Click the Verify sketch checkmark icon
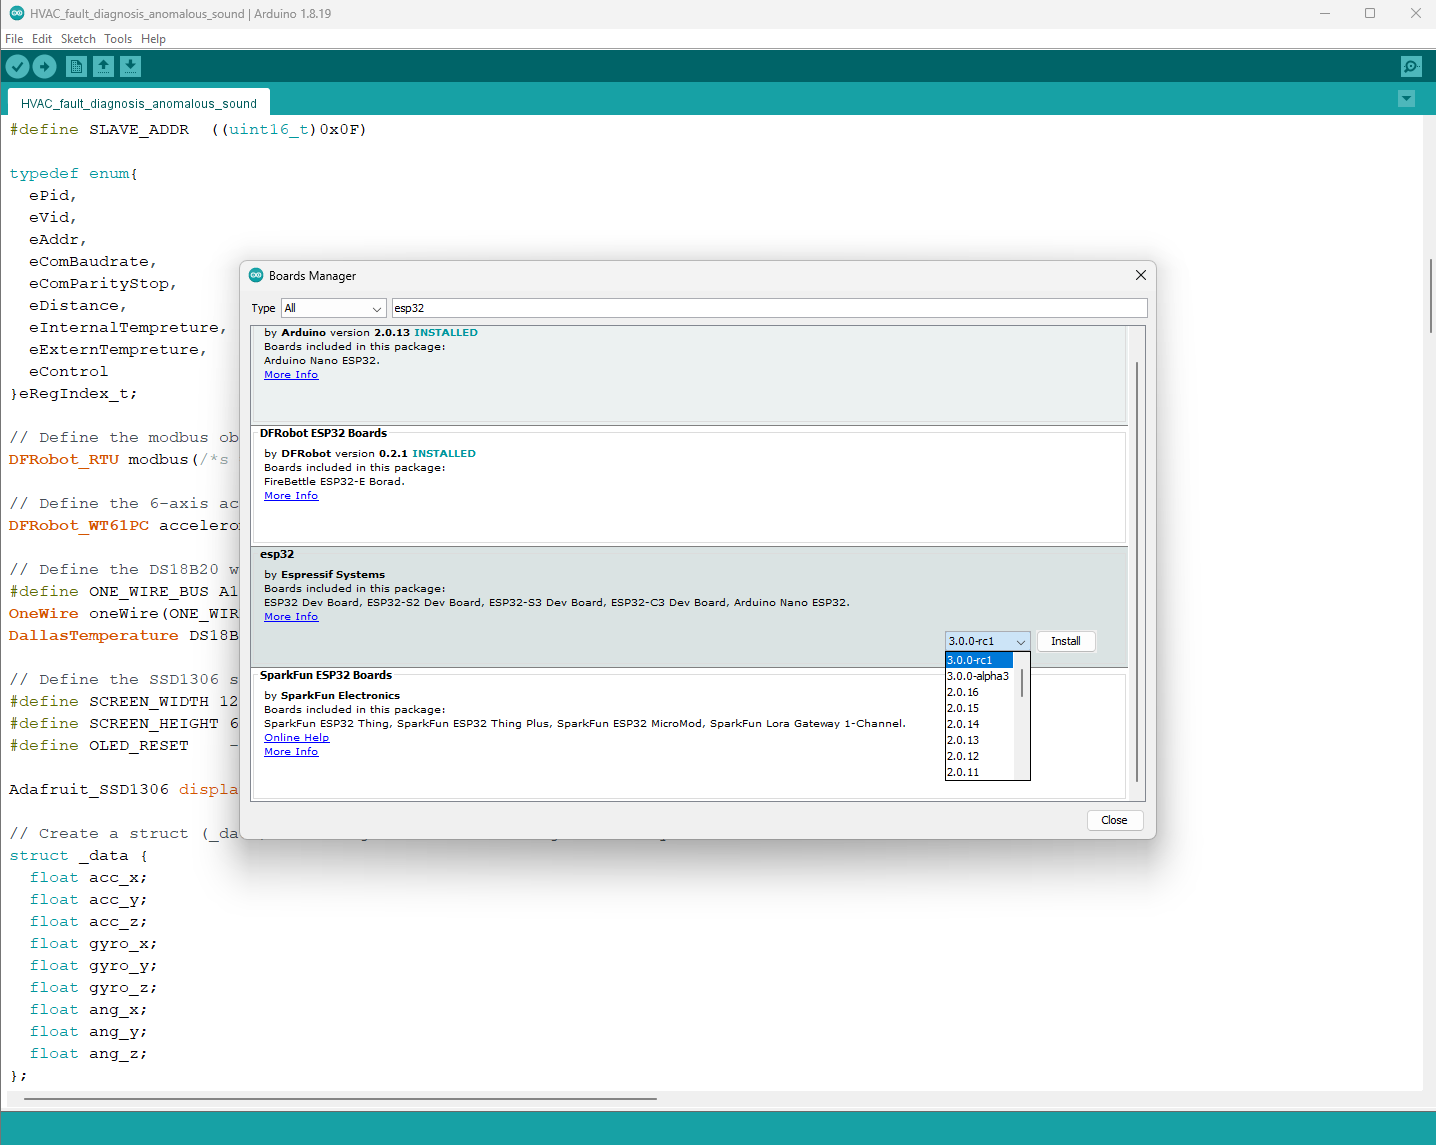The image size is (1436, 1145). [18, 66]
